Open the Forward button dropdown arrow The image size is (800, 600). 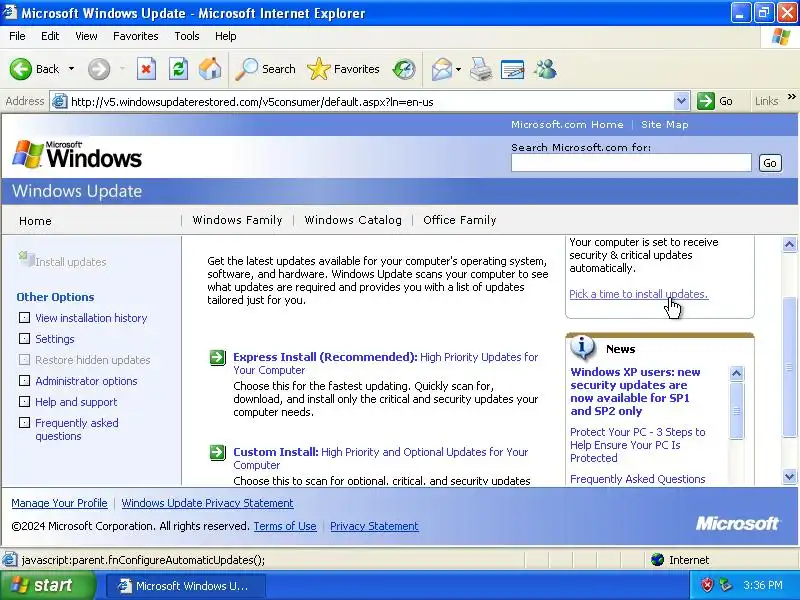[122, 69]
